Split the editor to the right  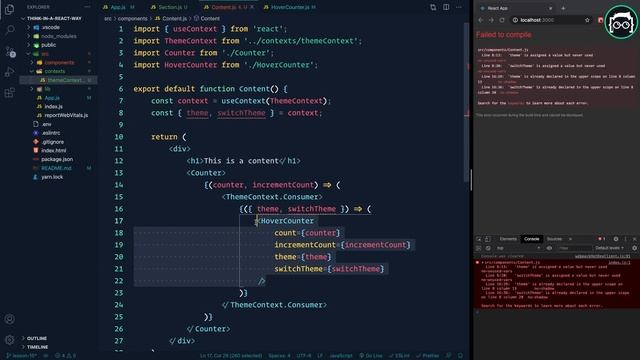pyautogui.click(x=446, y=7)
